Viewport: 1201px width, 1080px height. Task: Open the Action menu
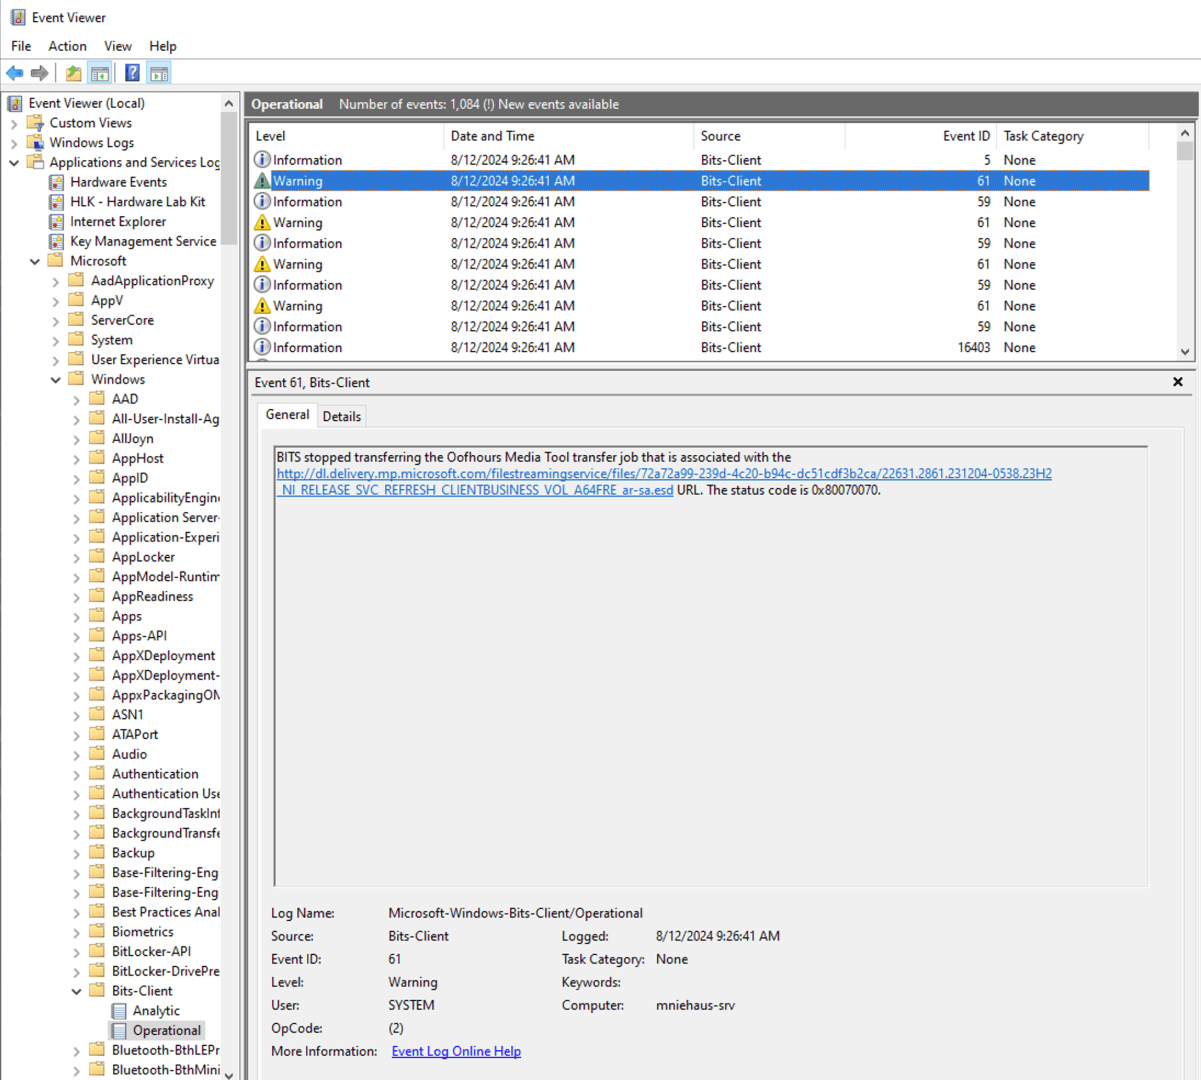(x=67, y=46)
